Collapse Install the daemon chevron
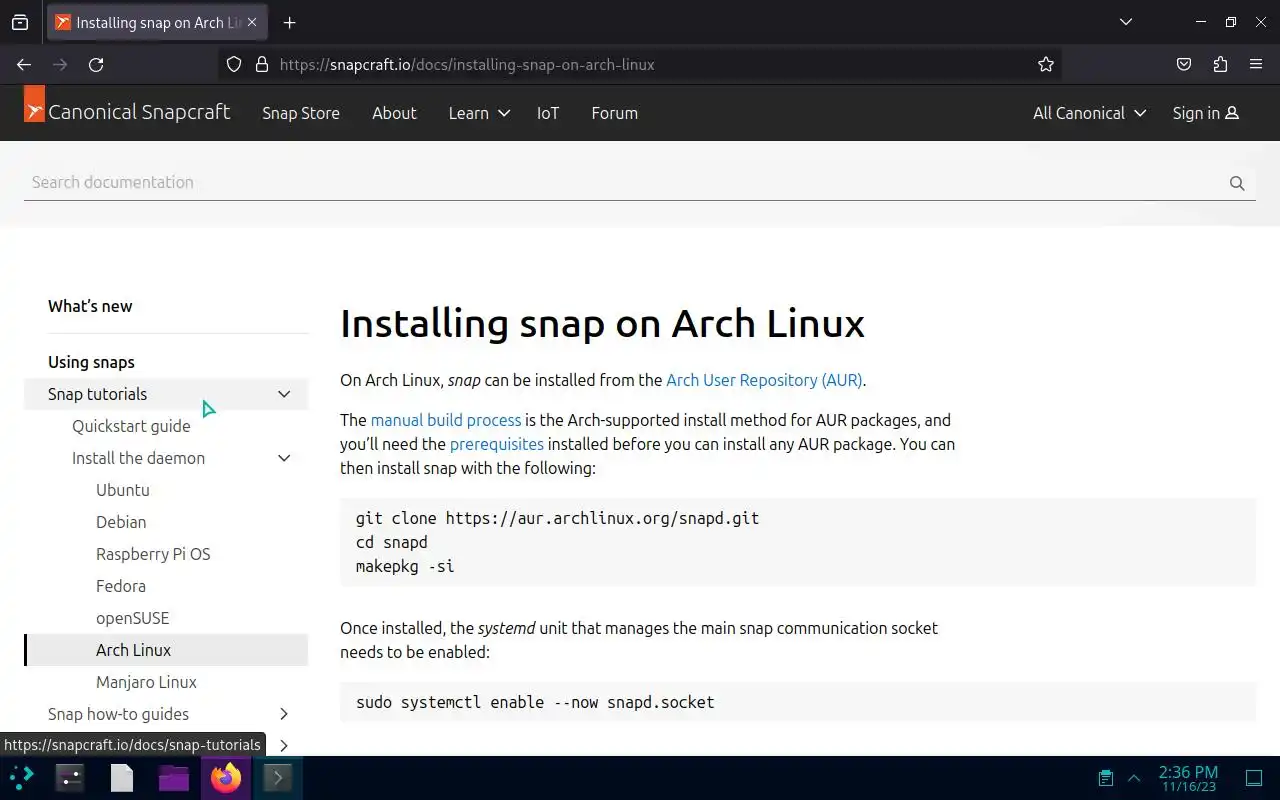 pyautogui.click(x=284, y=458)
